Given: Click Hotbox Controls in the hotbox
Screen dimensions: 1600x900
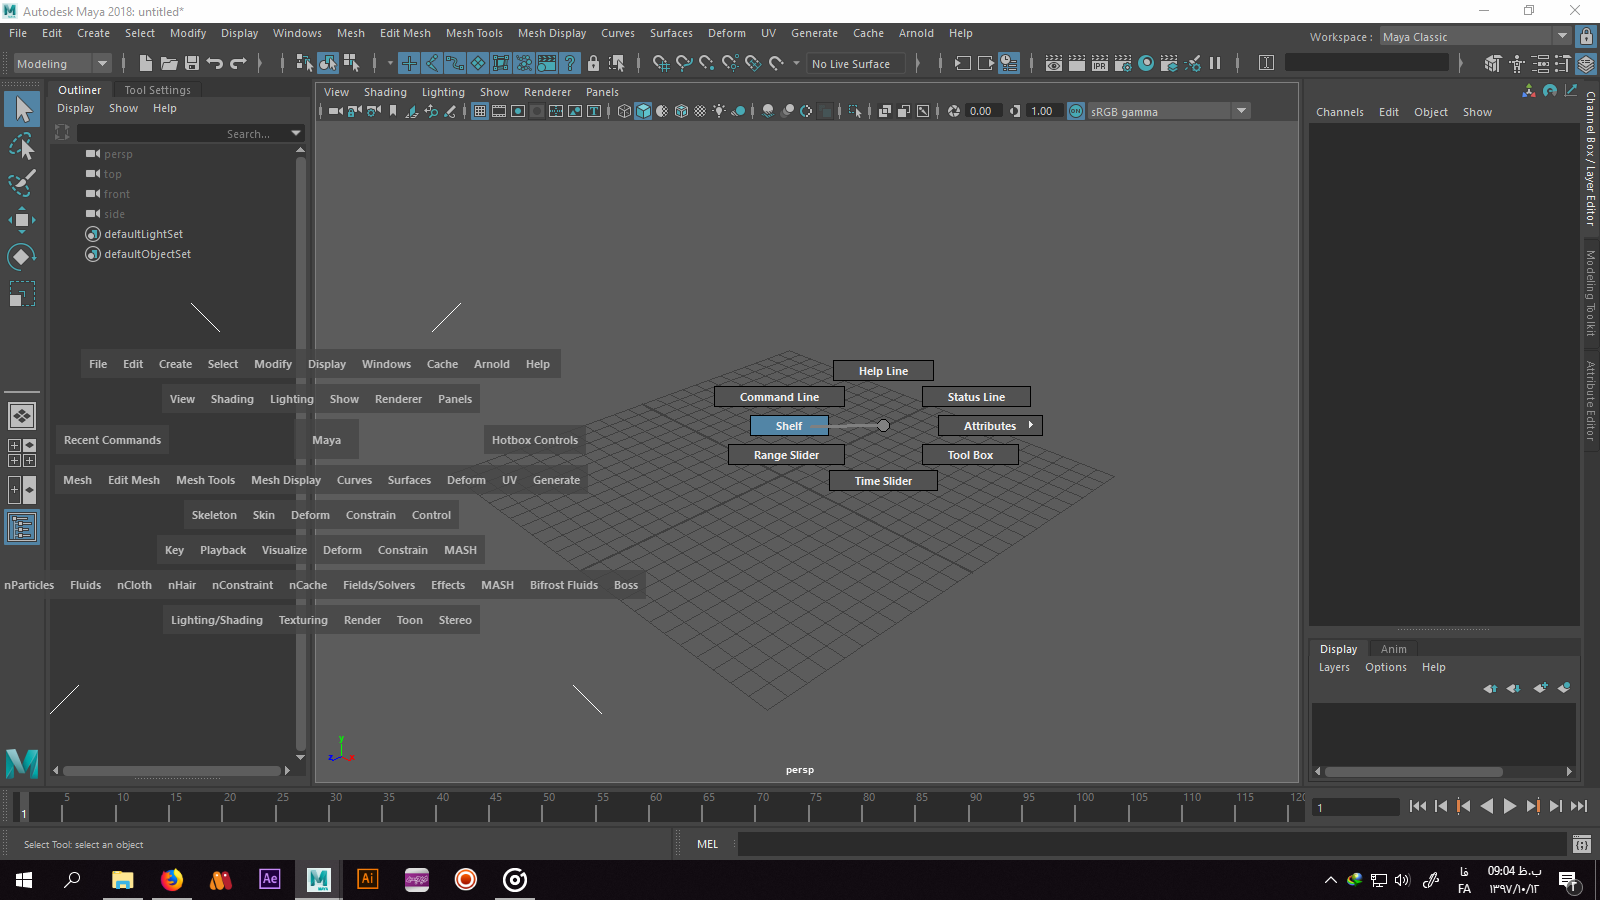Looking at the screenshot, I should (534, 440).
